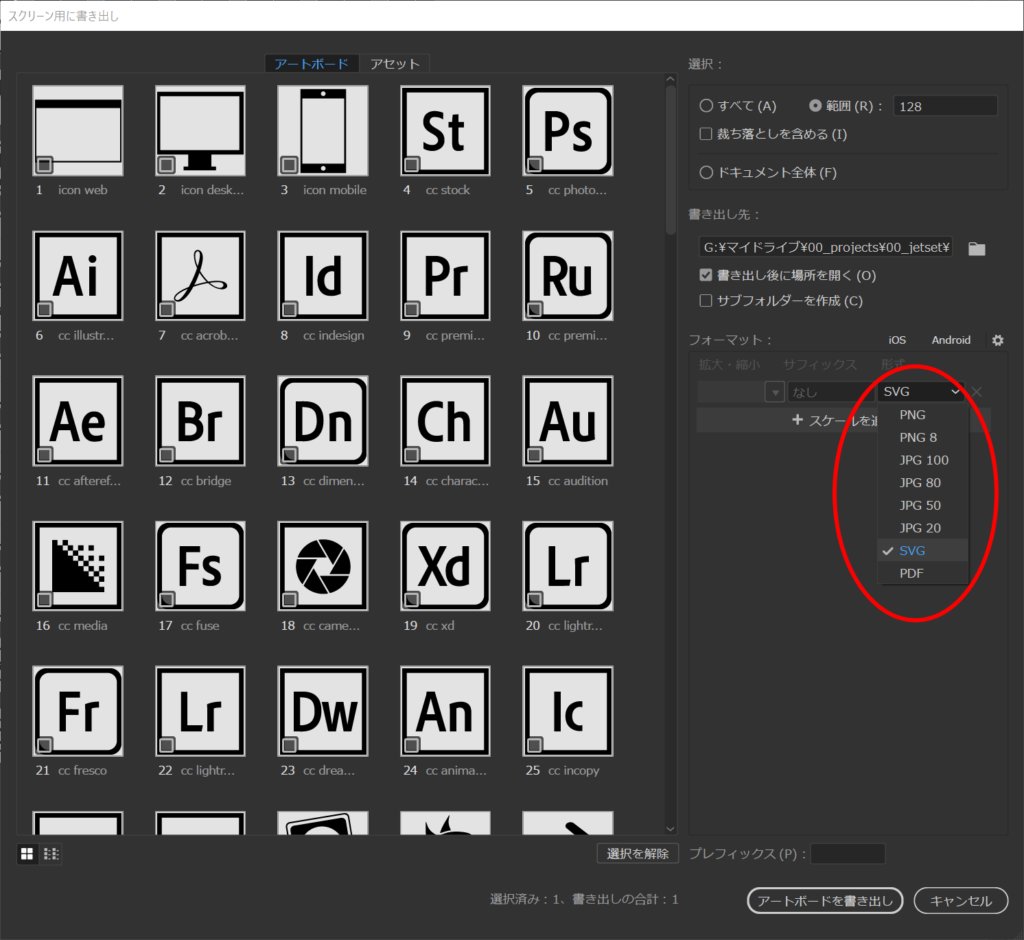Click the 選択を解除 button

click(x=637, y=854)
